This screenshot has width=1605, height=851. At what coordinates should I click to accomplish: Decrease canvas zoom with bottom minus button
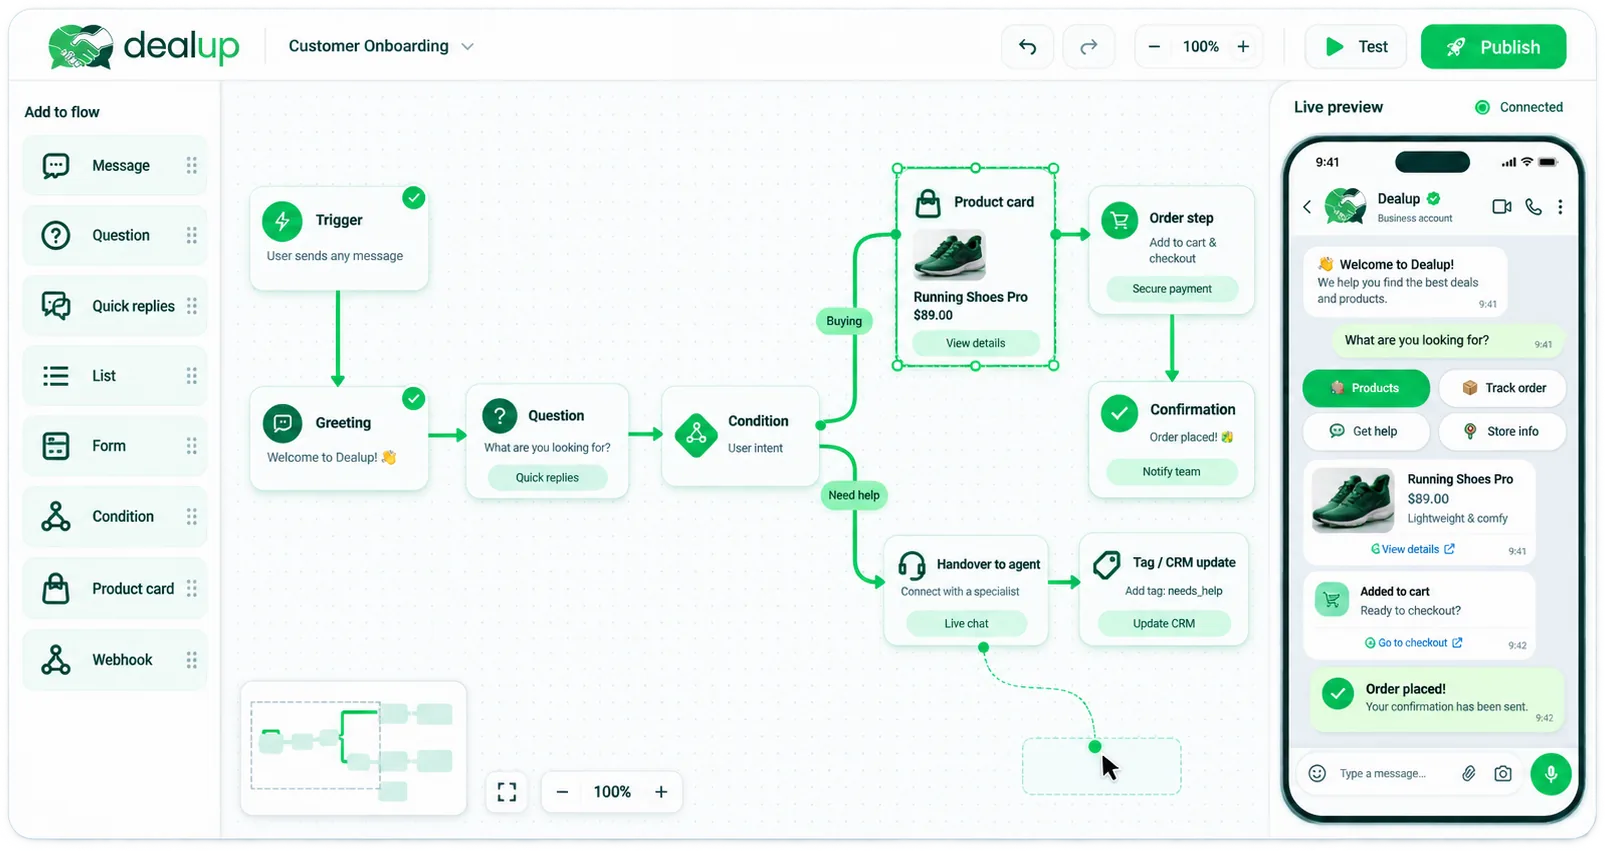coord(562,792)
